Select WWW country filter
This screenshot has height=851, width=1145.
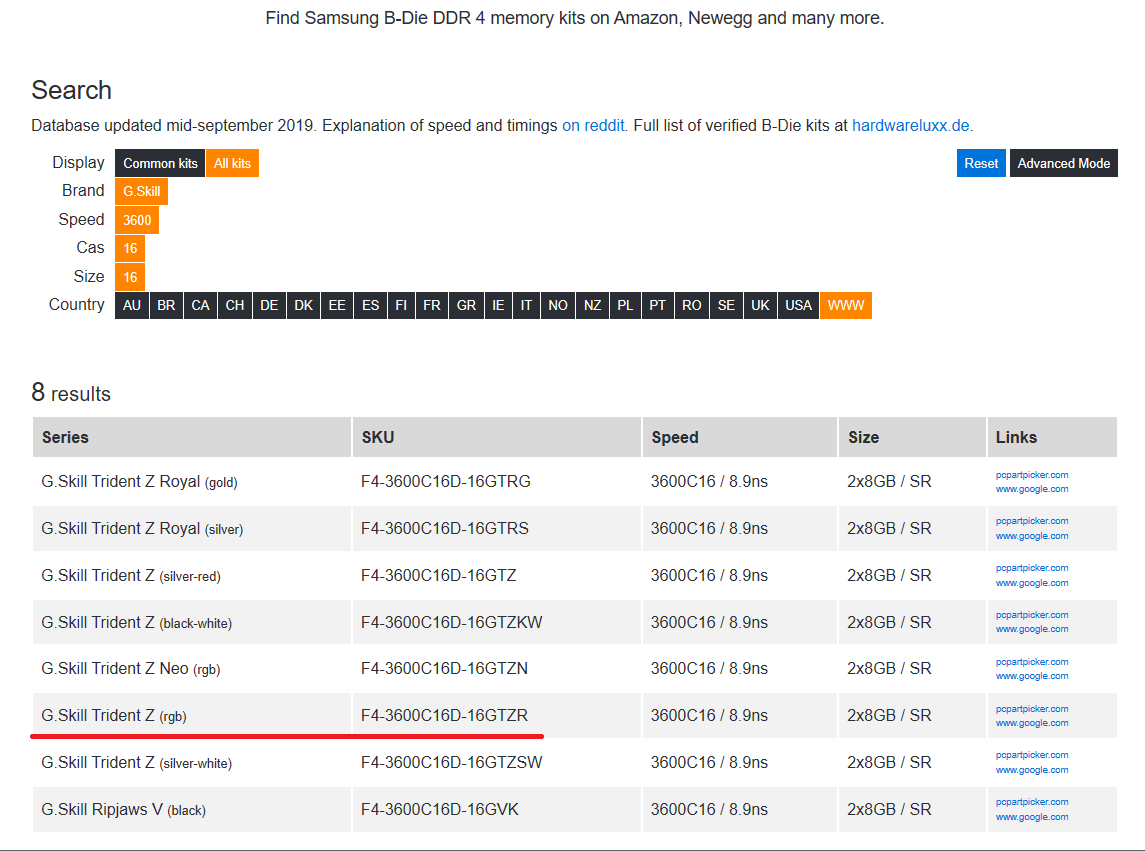click(846, 305)
